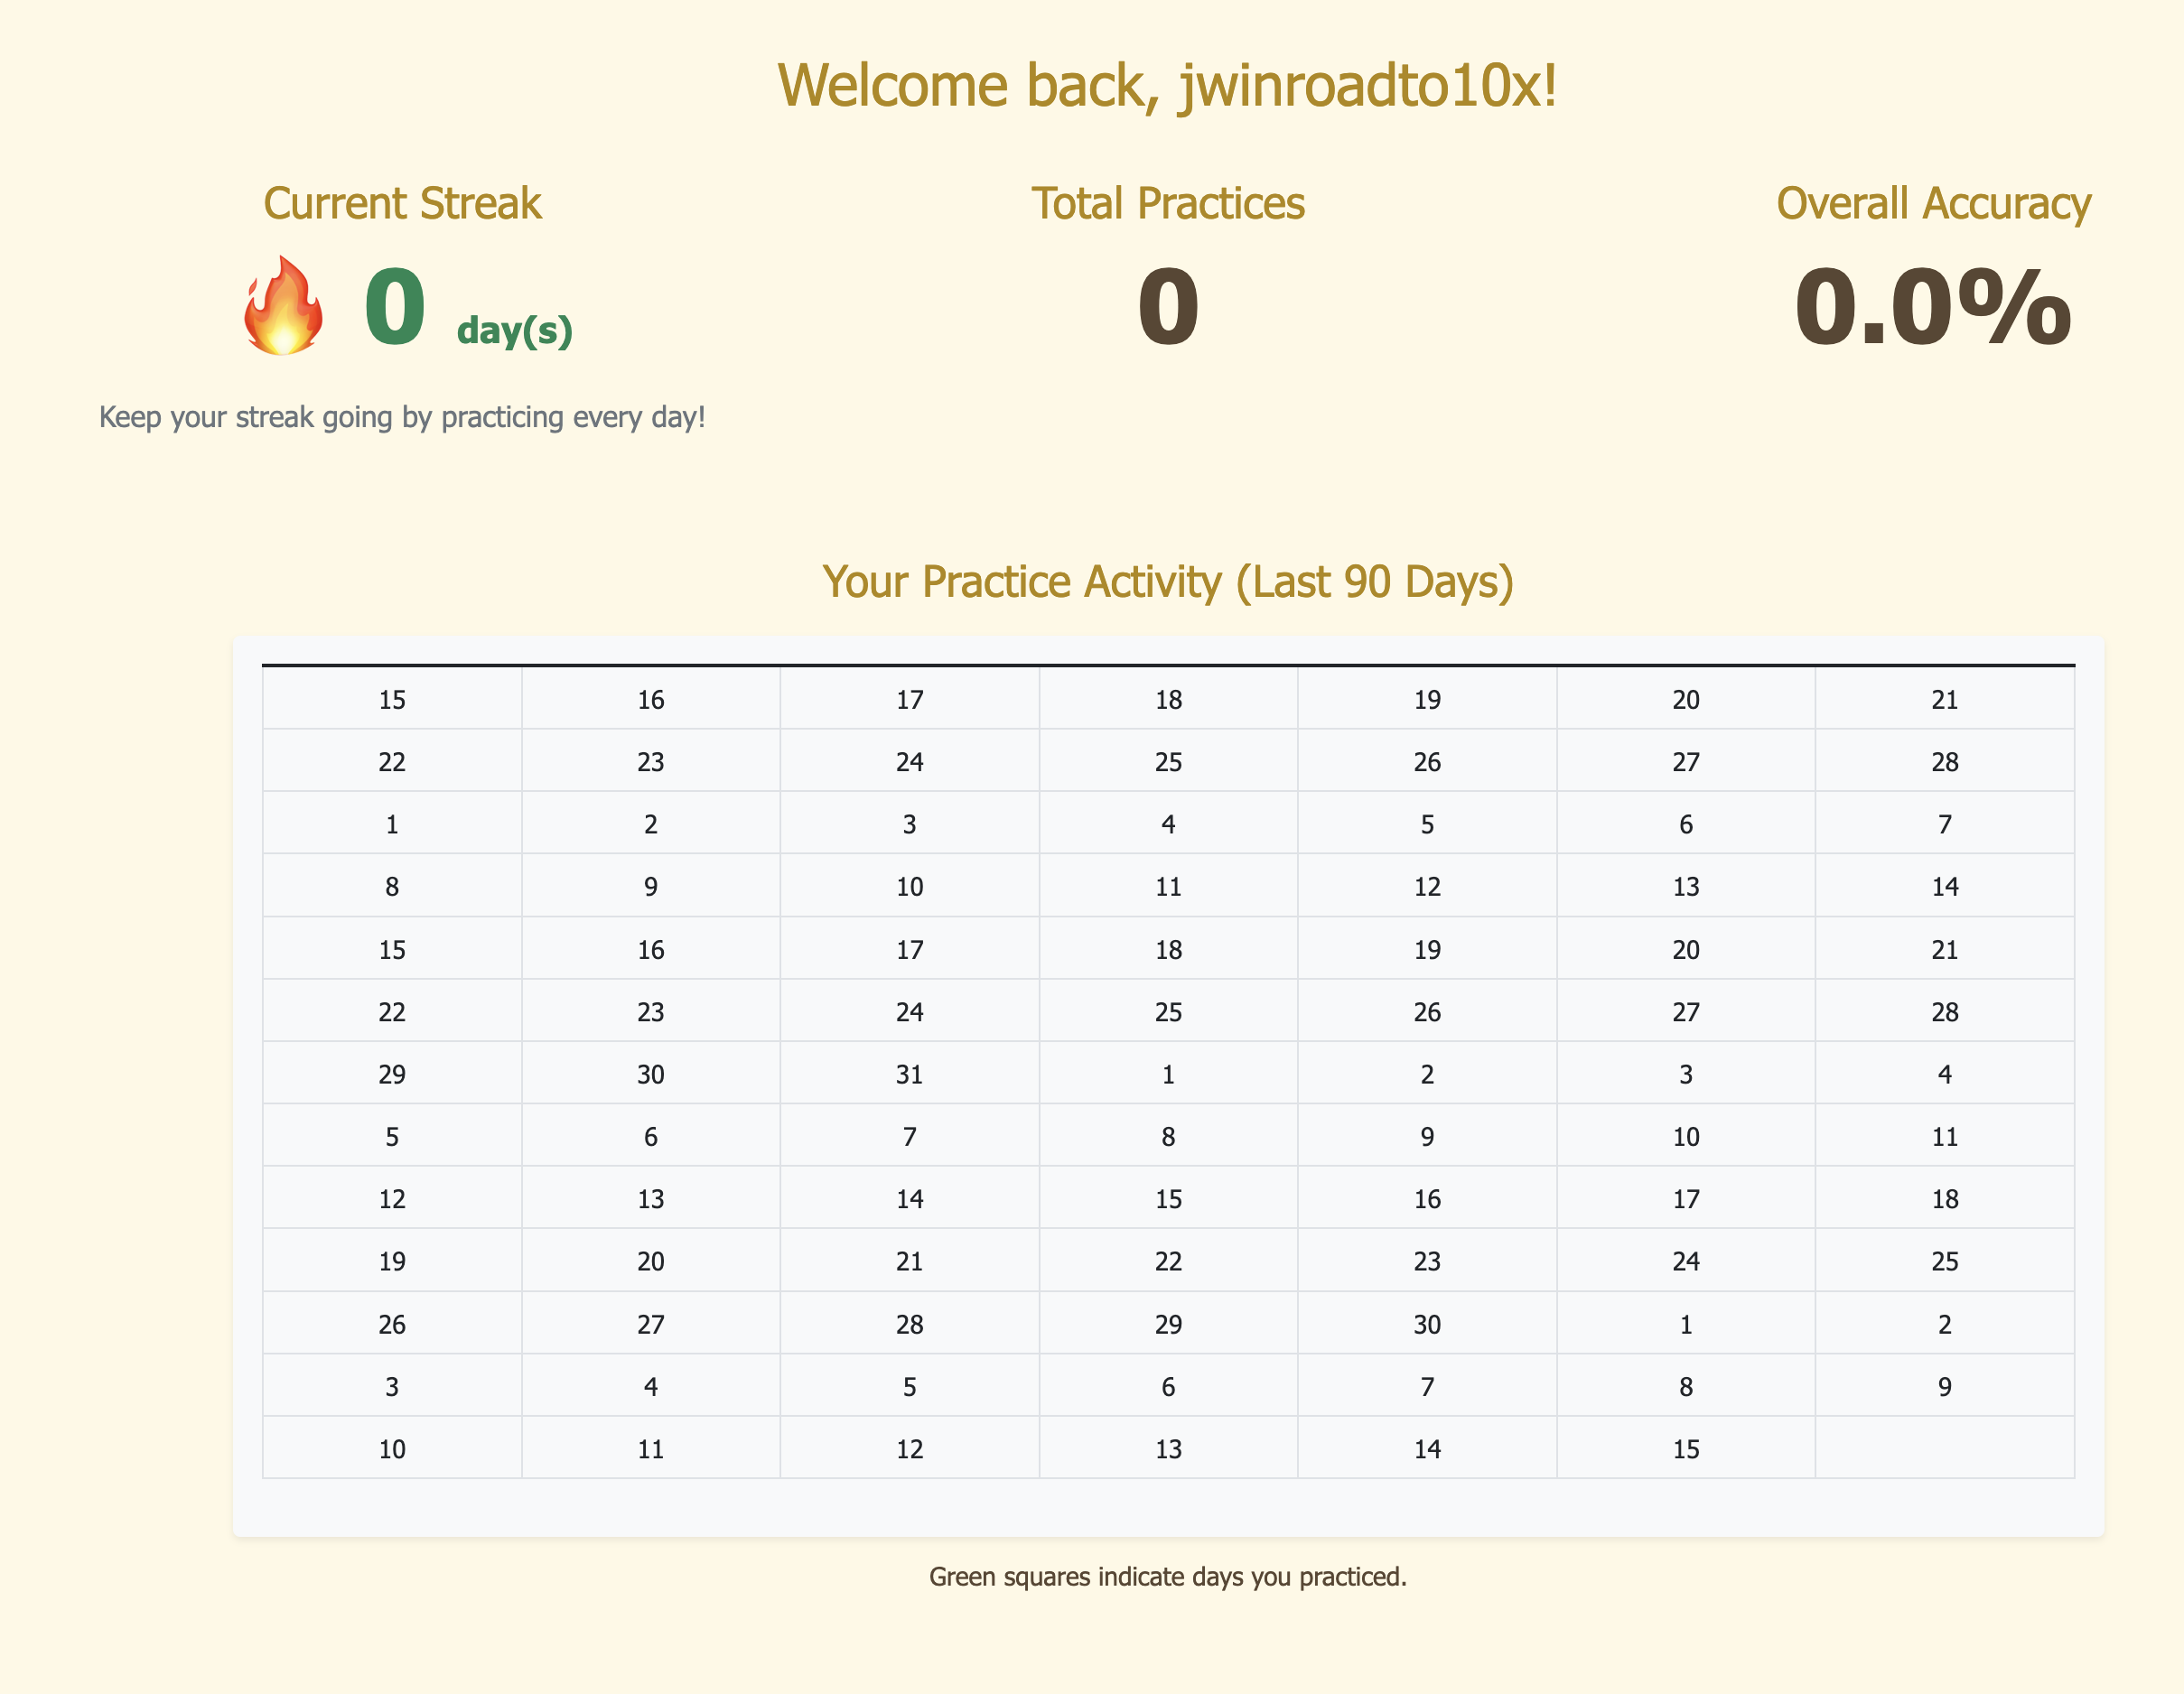Select the "Current Streak" label
The image size is (2184, 1694).
pos(402,203)
